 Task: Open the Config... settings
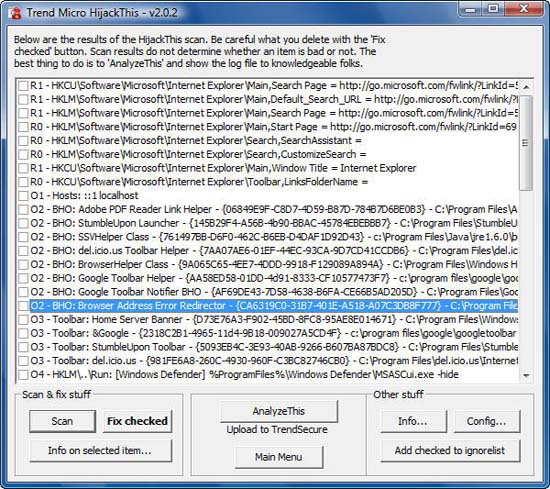pos(487,421)
